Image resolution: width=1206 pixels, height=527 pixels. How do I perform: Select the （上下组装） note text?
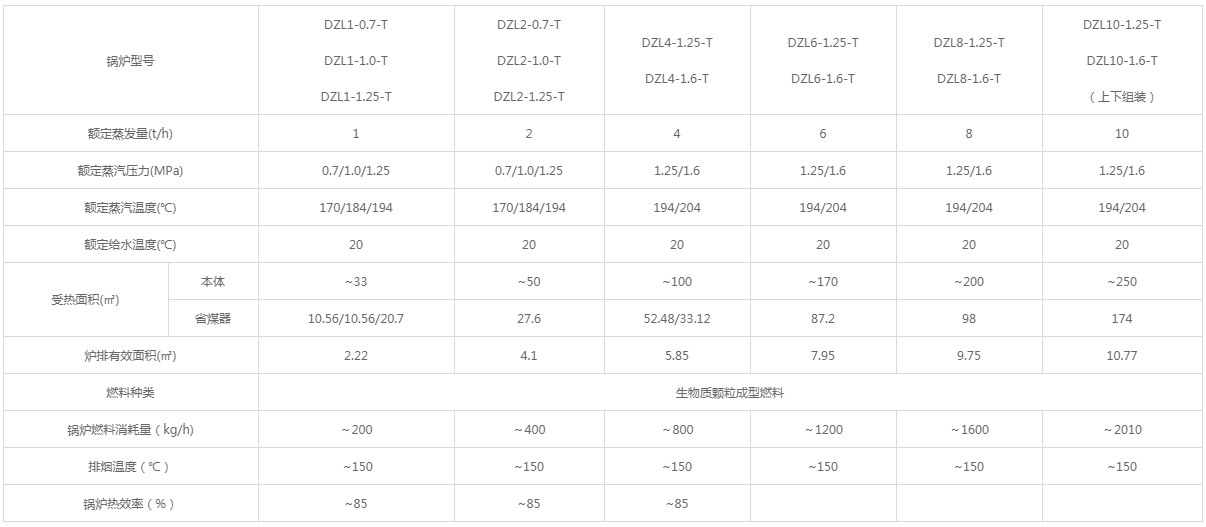1121,97
